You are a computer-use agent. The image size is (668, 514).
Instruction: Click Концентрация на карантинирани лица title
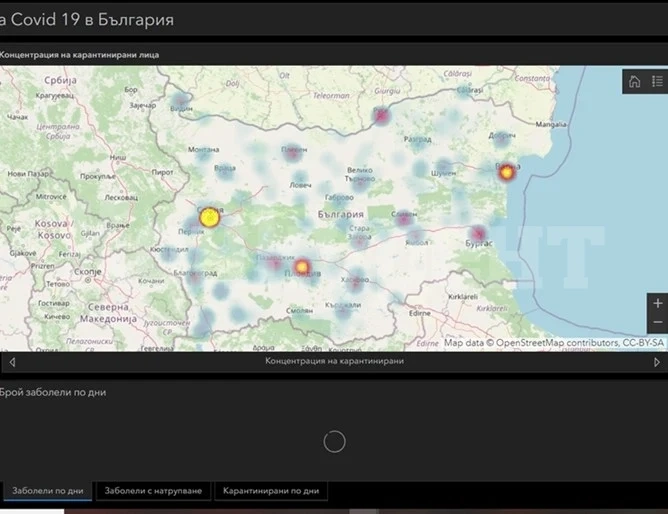click(79, 55)
